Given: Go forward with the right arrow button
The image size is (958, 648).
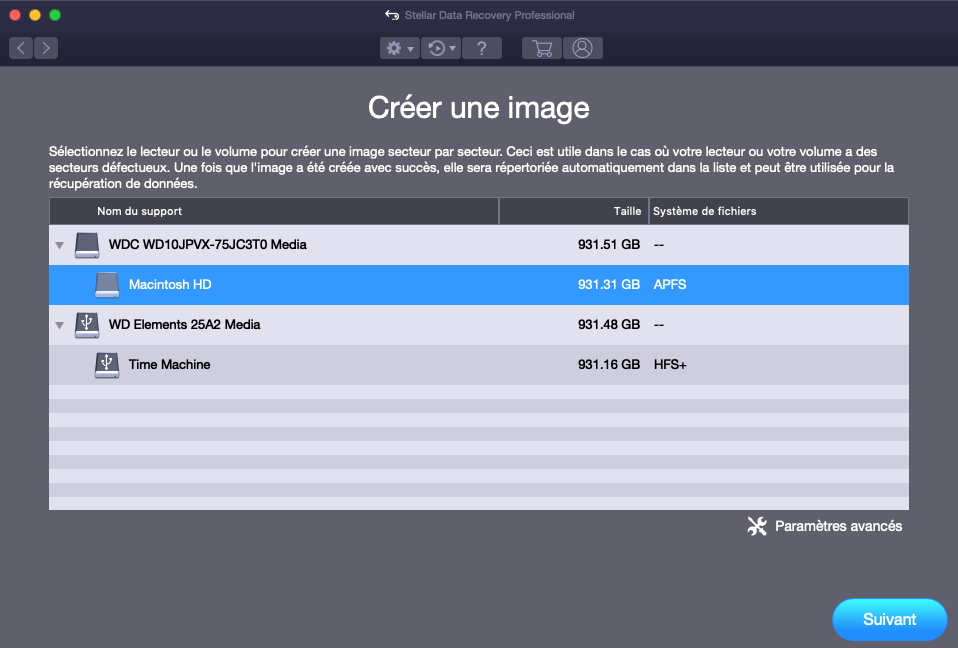Looking at the screenshot, I should [x=46, y=48].
